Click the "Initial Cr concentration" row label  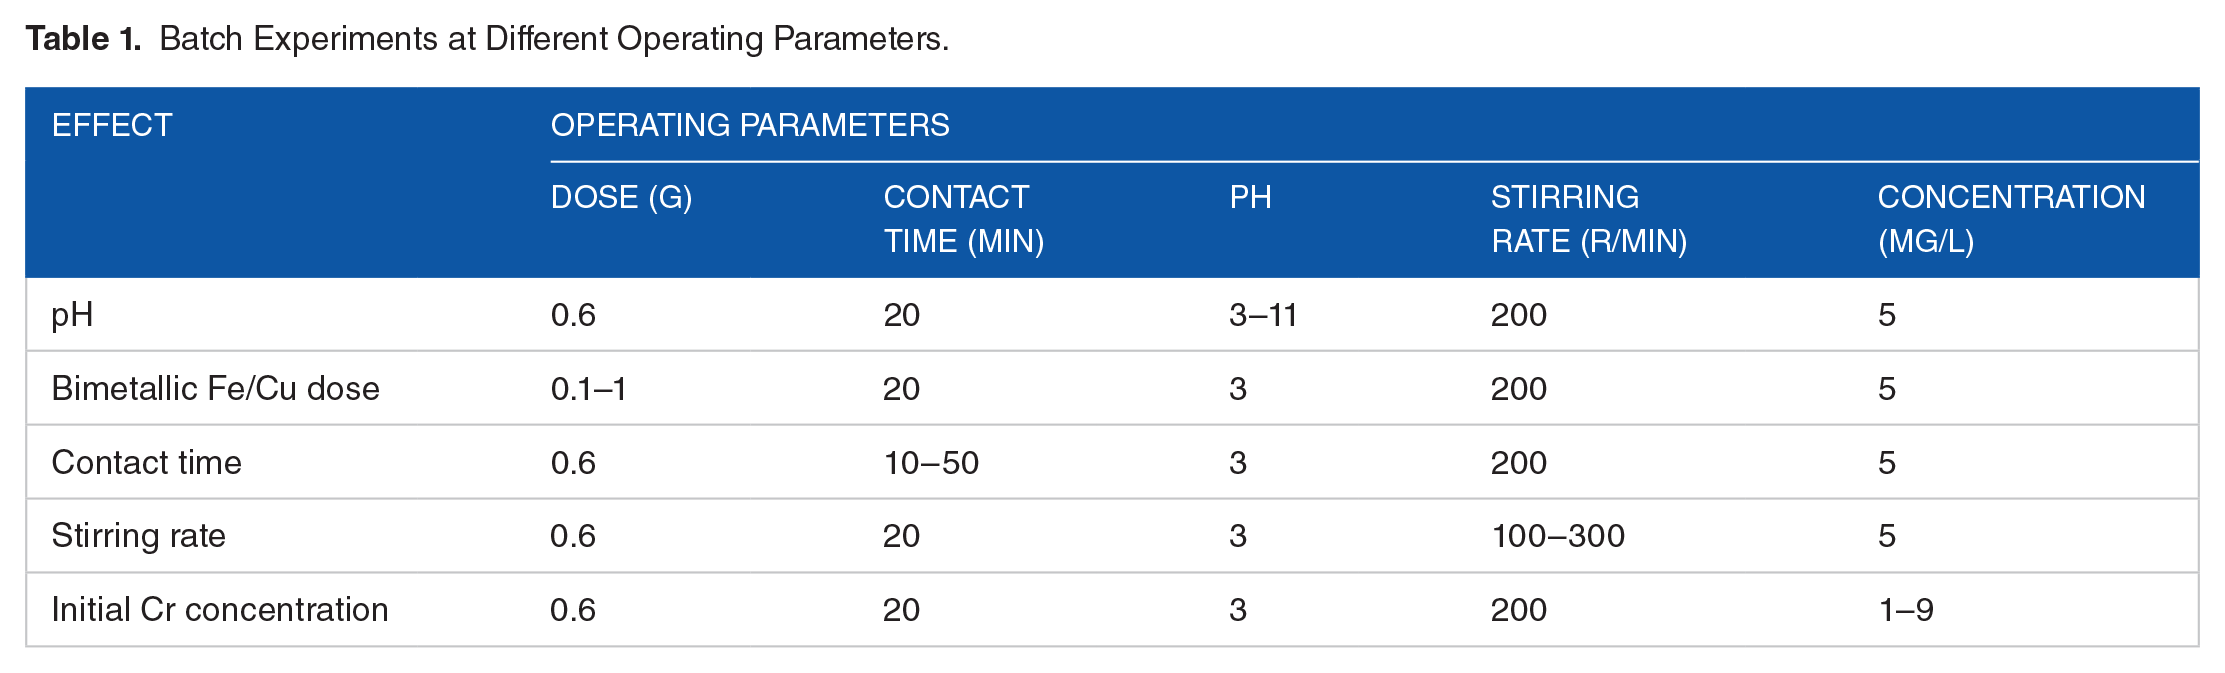coord(219,610)
